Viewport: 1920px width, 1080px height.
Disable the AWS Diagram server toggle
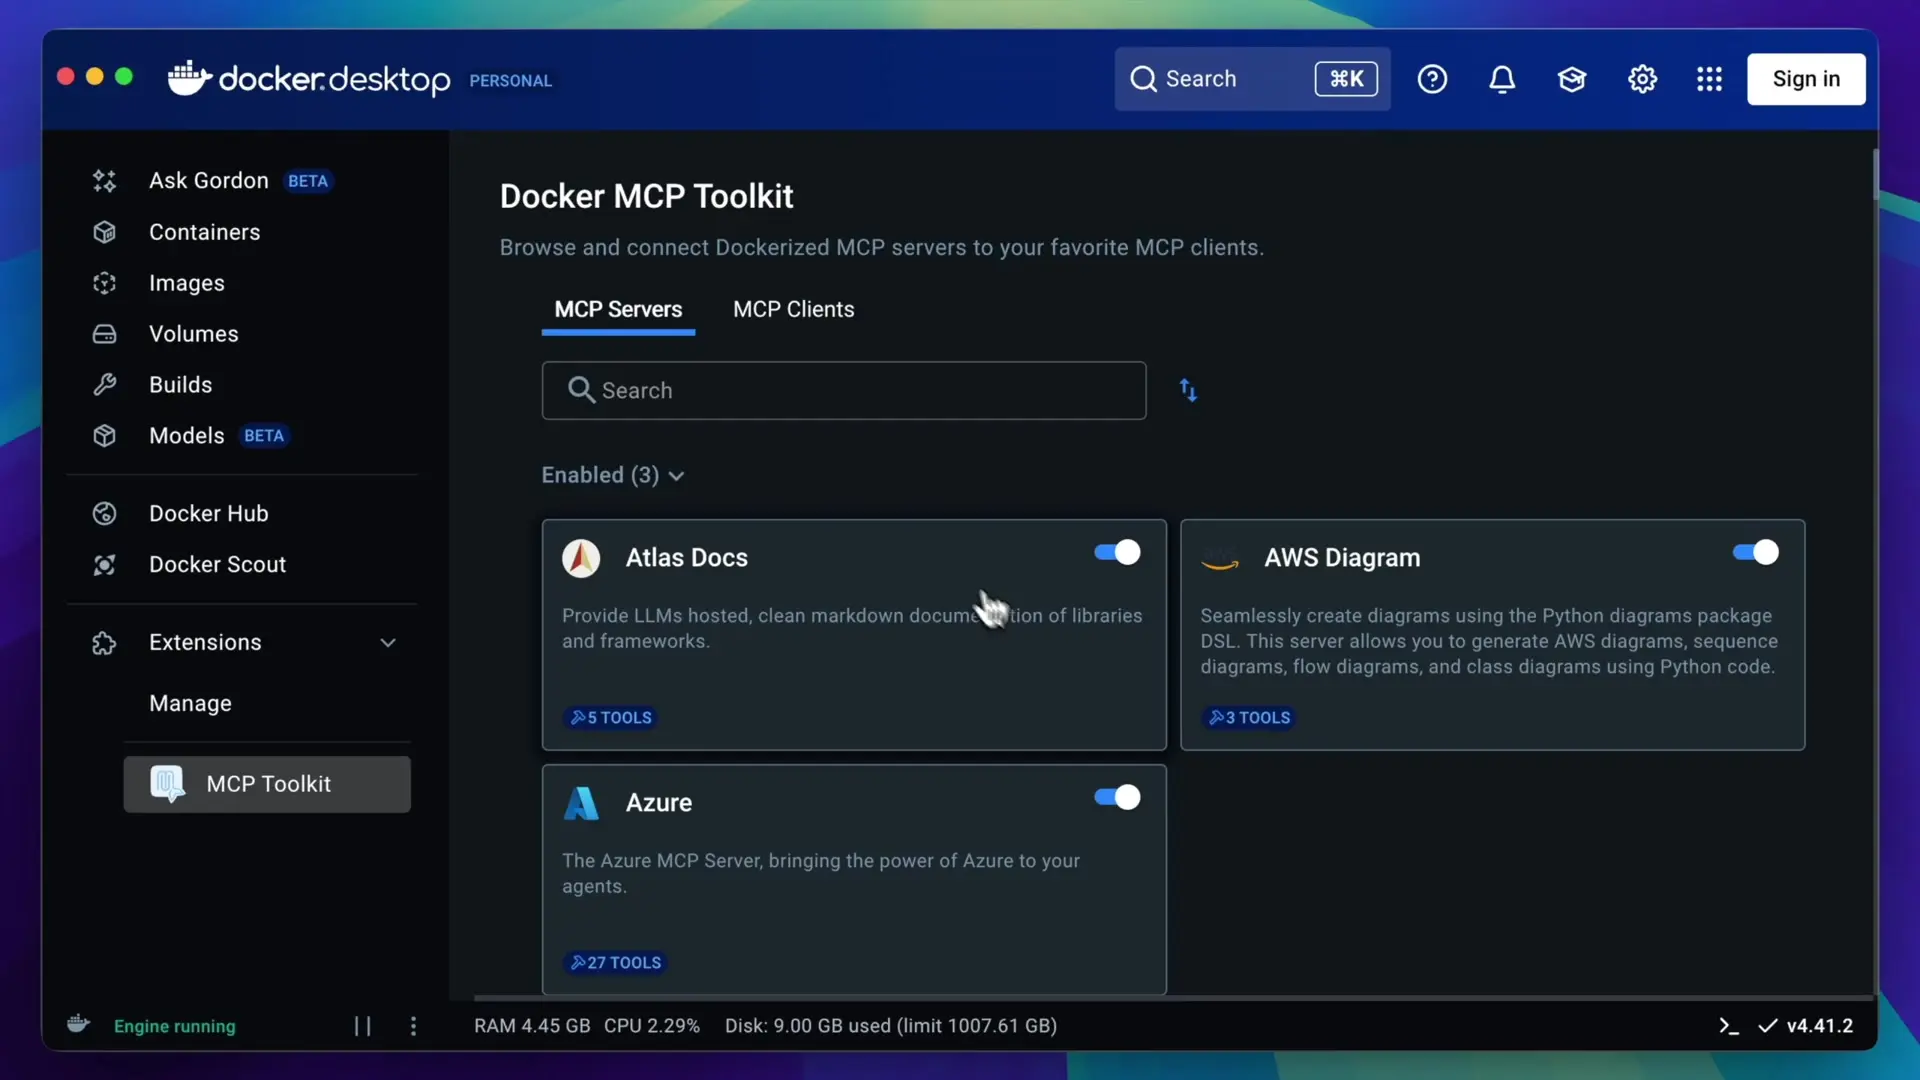pos(1756,552)
